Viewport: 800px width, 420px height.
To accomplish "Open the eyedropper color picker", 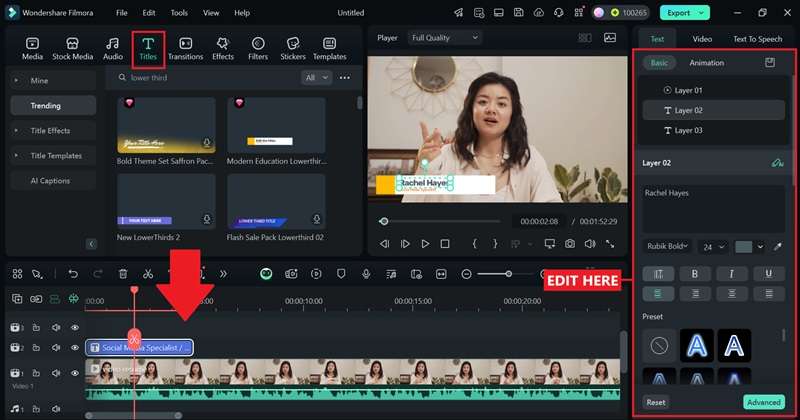I will pyautogui.click(x=778, y=246).
